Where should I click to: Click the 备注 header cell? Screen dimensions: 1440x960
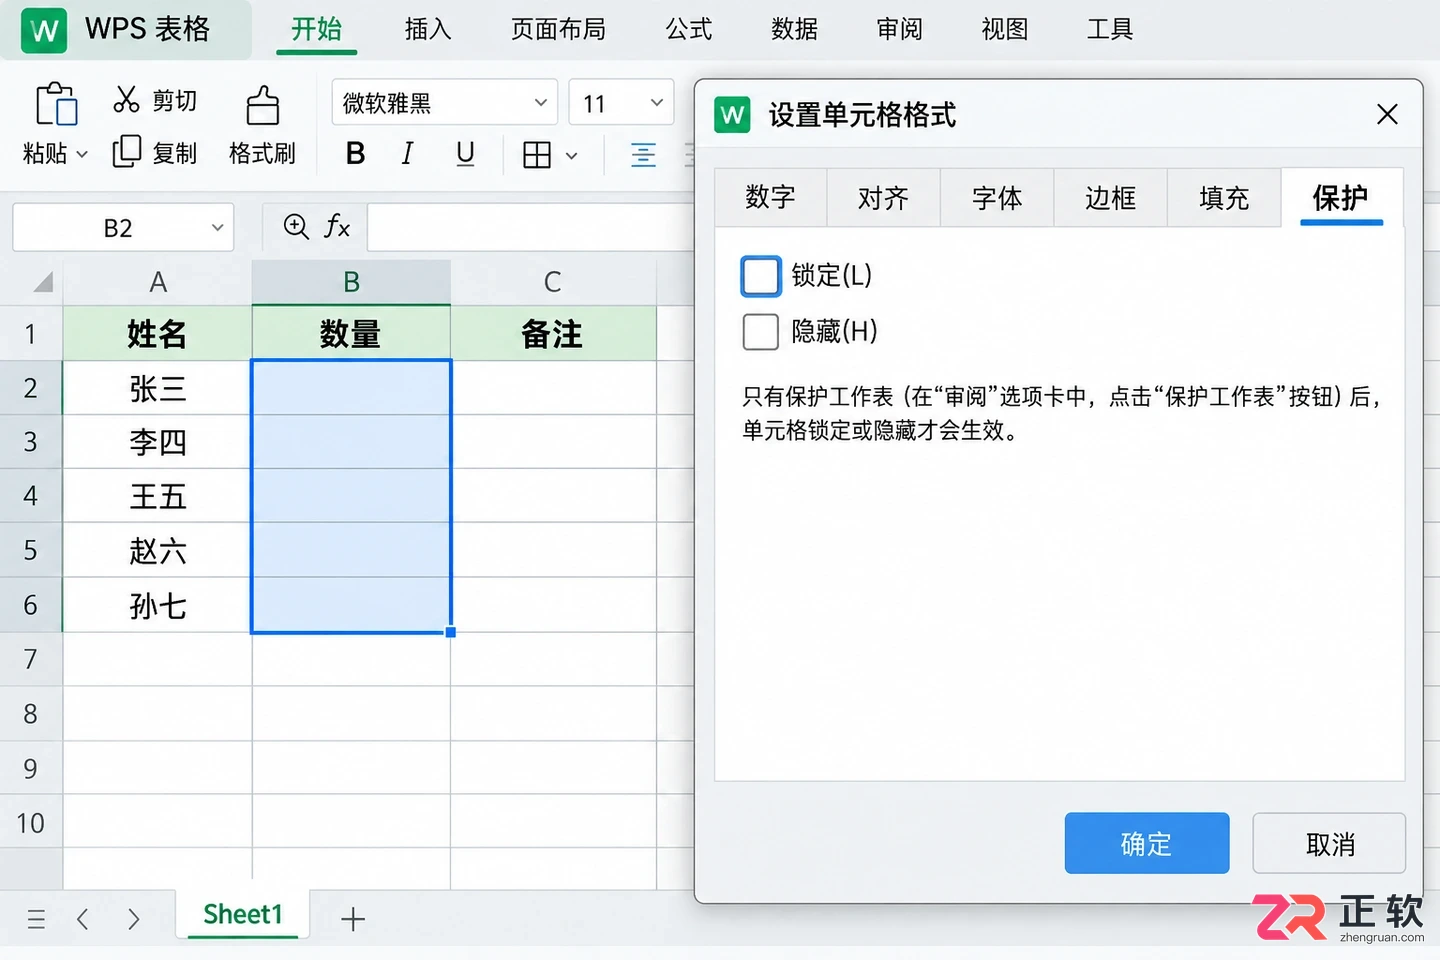point(553,334)
